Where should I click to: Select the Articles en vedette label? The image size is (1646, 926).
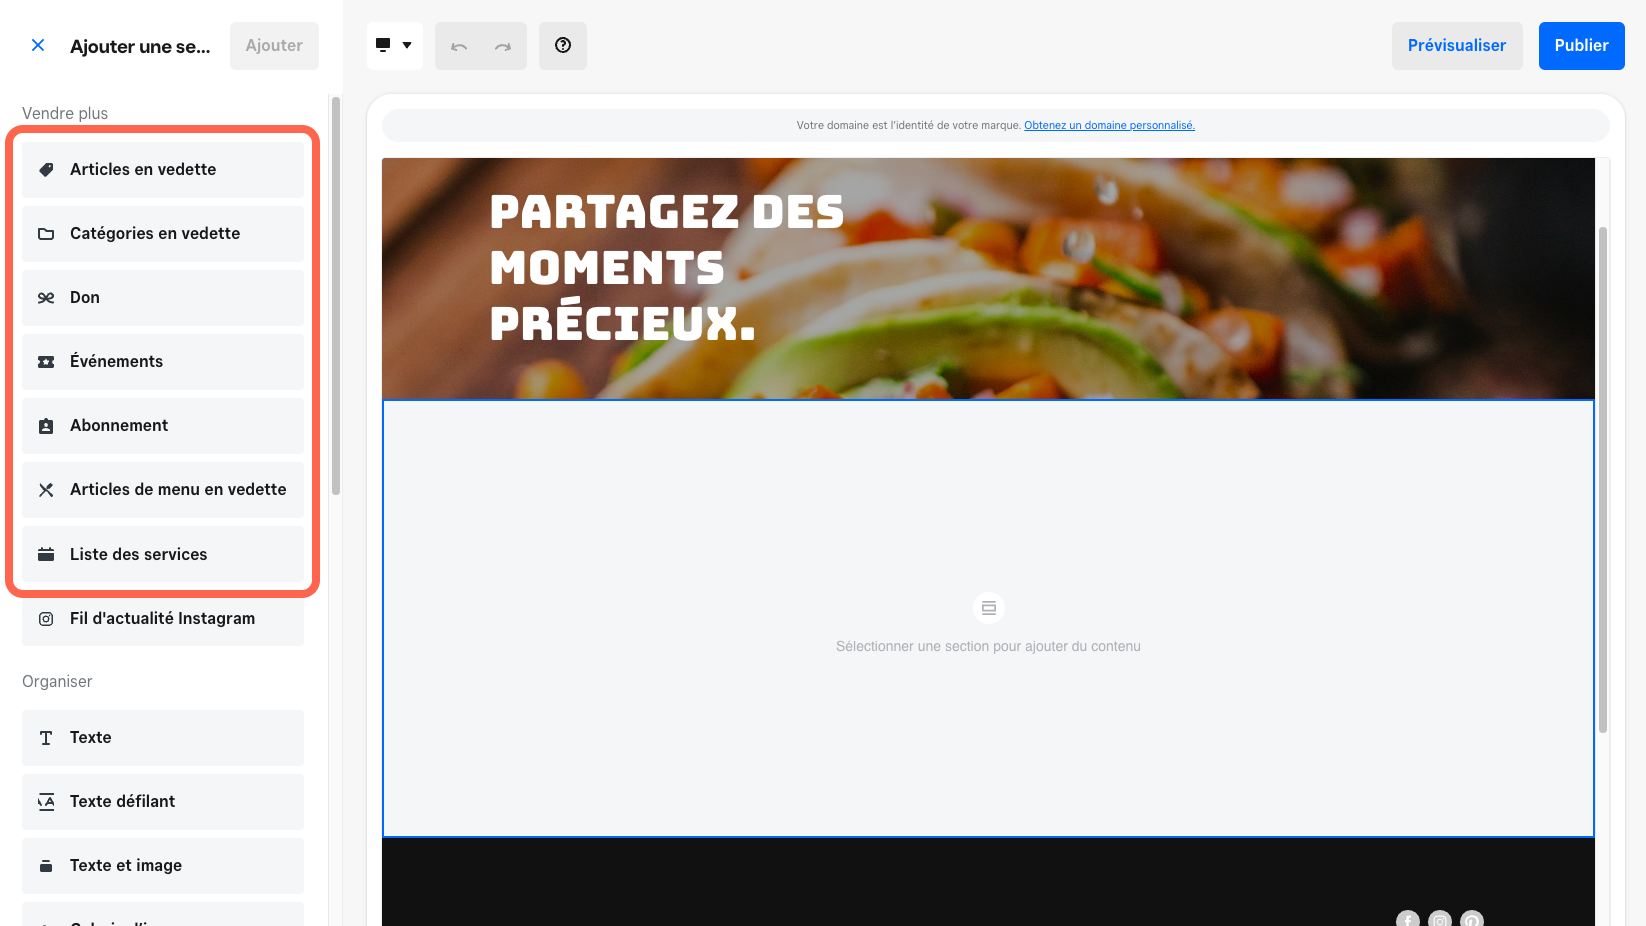[x=143, y=170]
